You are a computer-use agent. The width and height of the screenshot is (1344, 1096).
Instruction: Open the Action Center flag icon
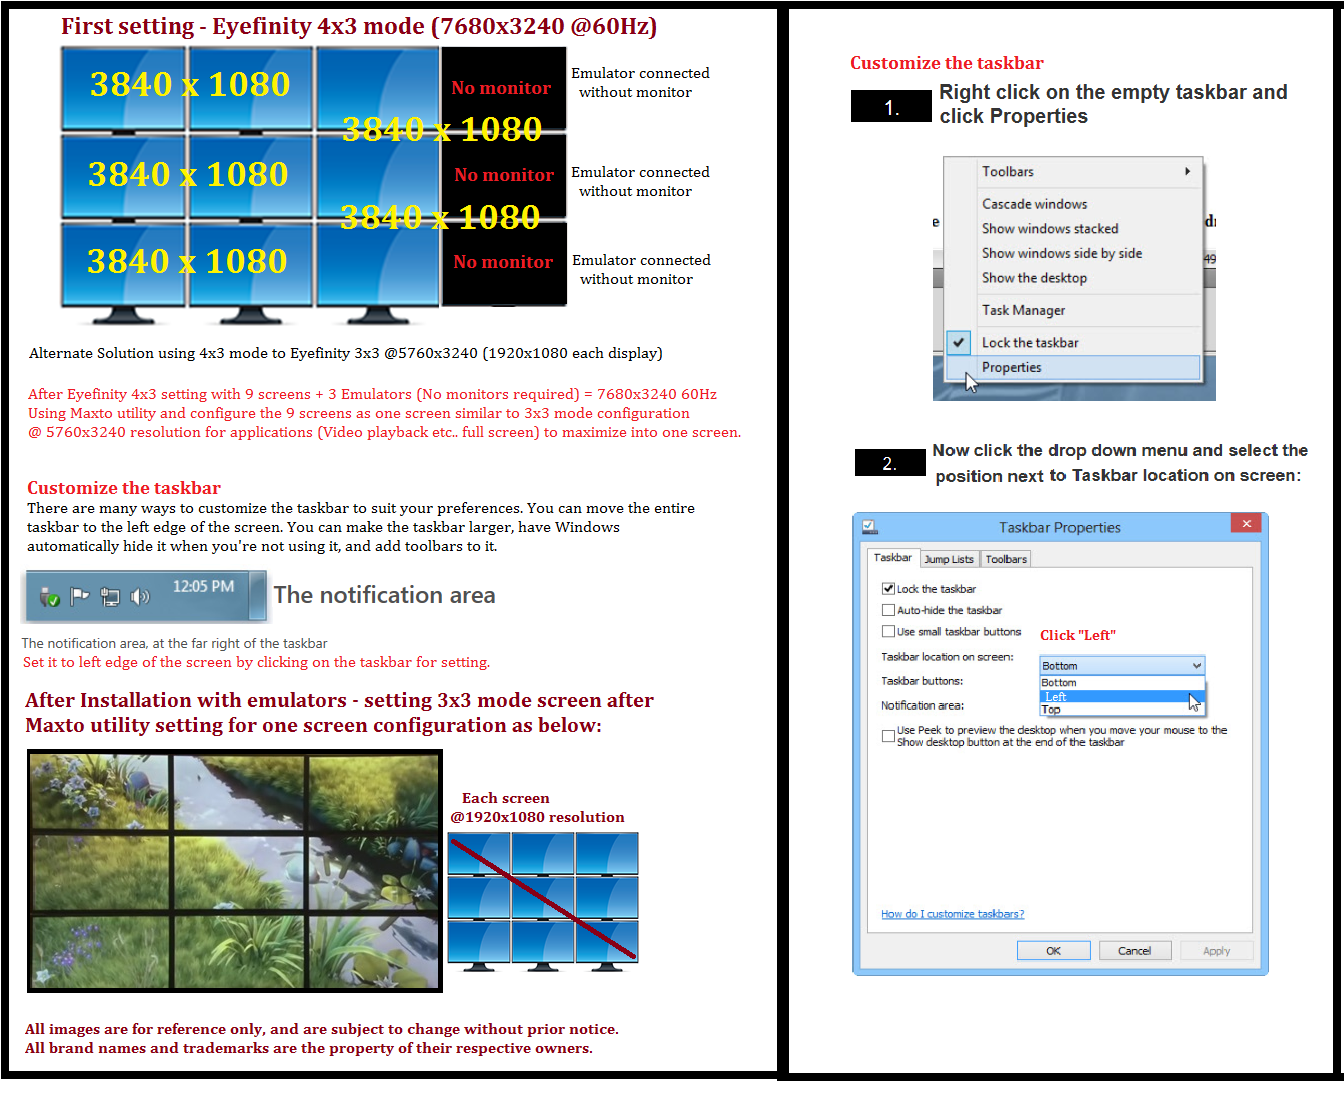click(80, 596)
